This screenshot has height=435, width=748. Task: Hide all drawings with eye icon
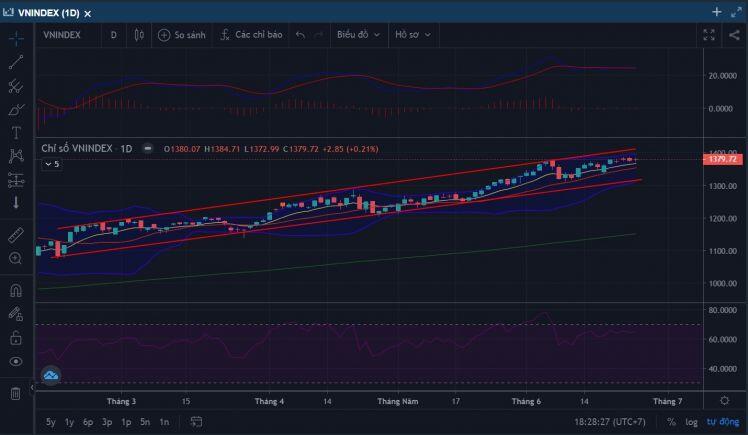tap(16, 362)
